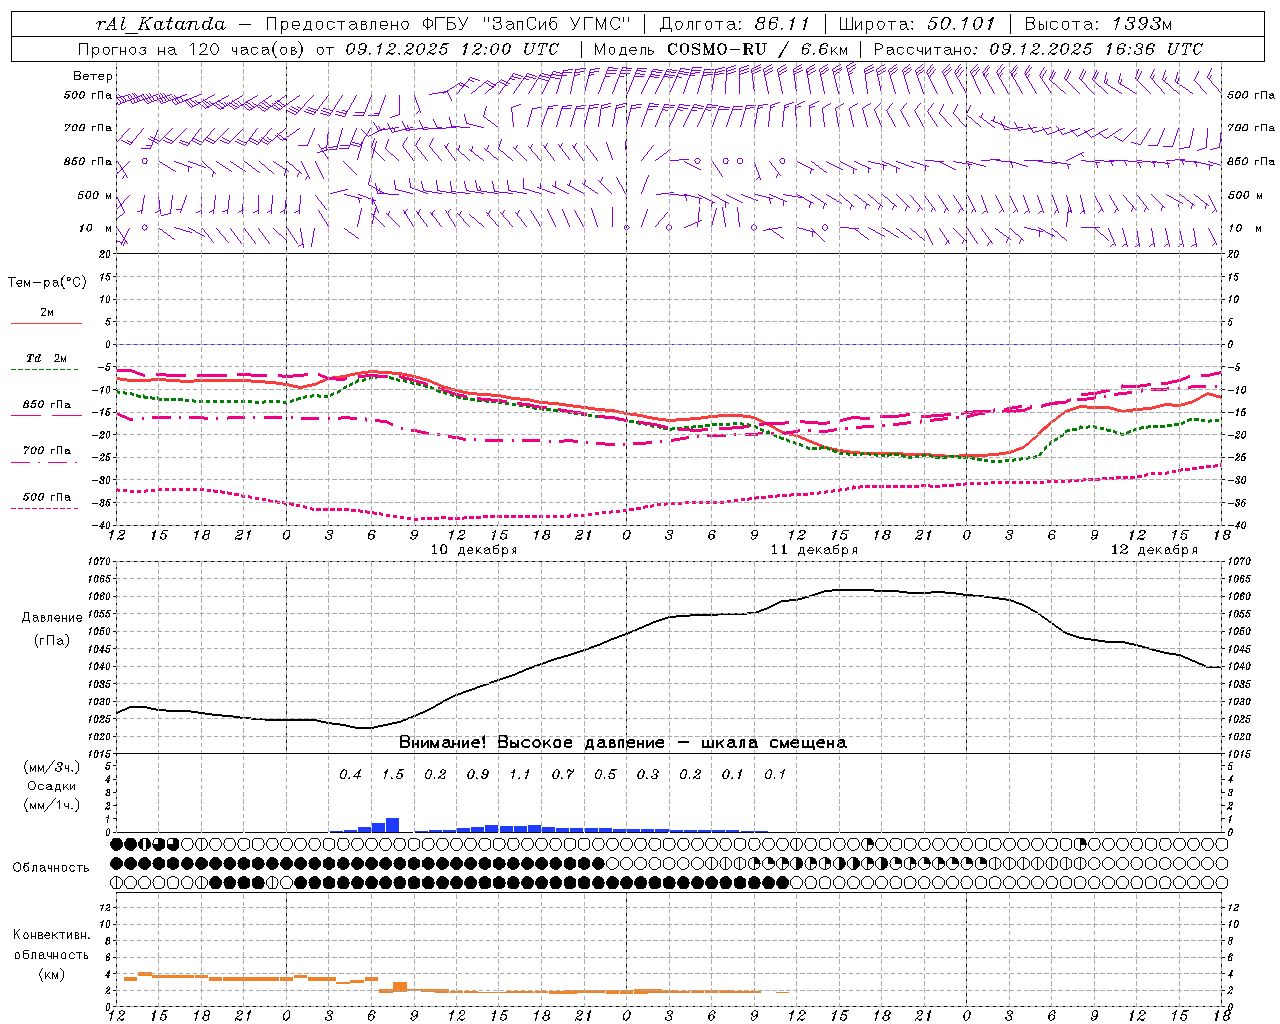The image size is (1280, 1024).
Task: Click the (мм/3ч.) unit label
Action: click(51, 768)
